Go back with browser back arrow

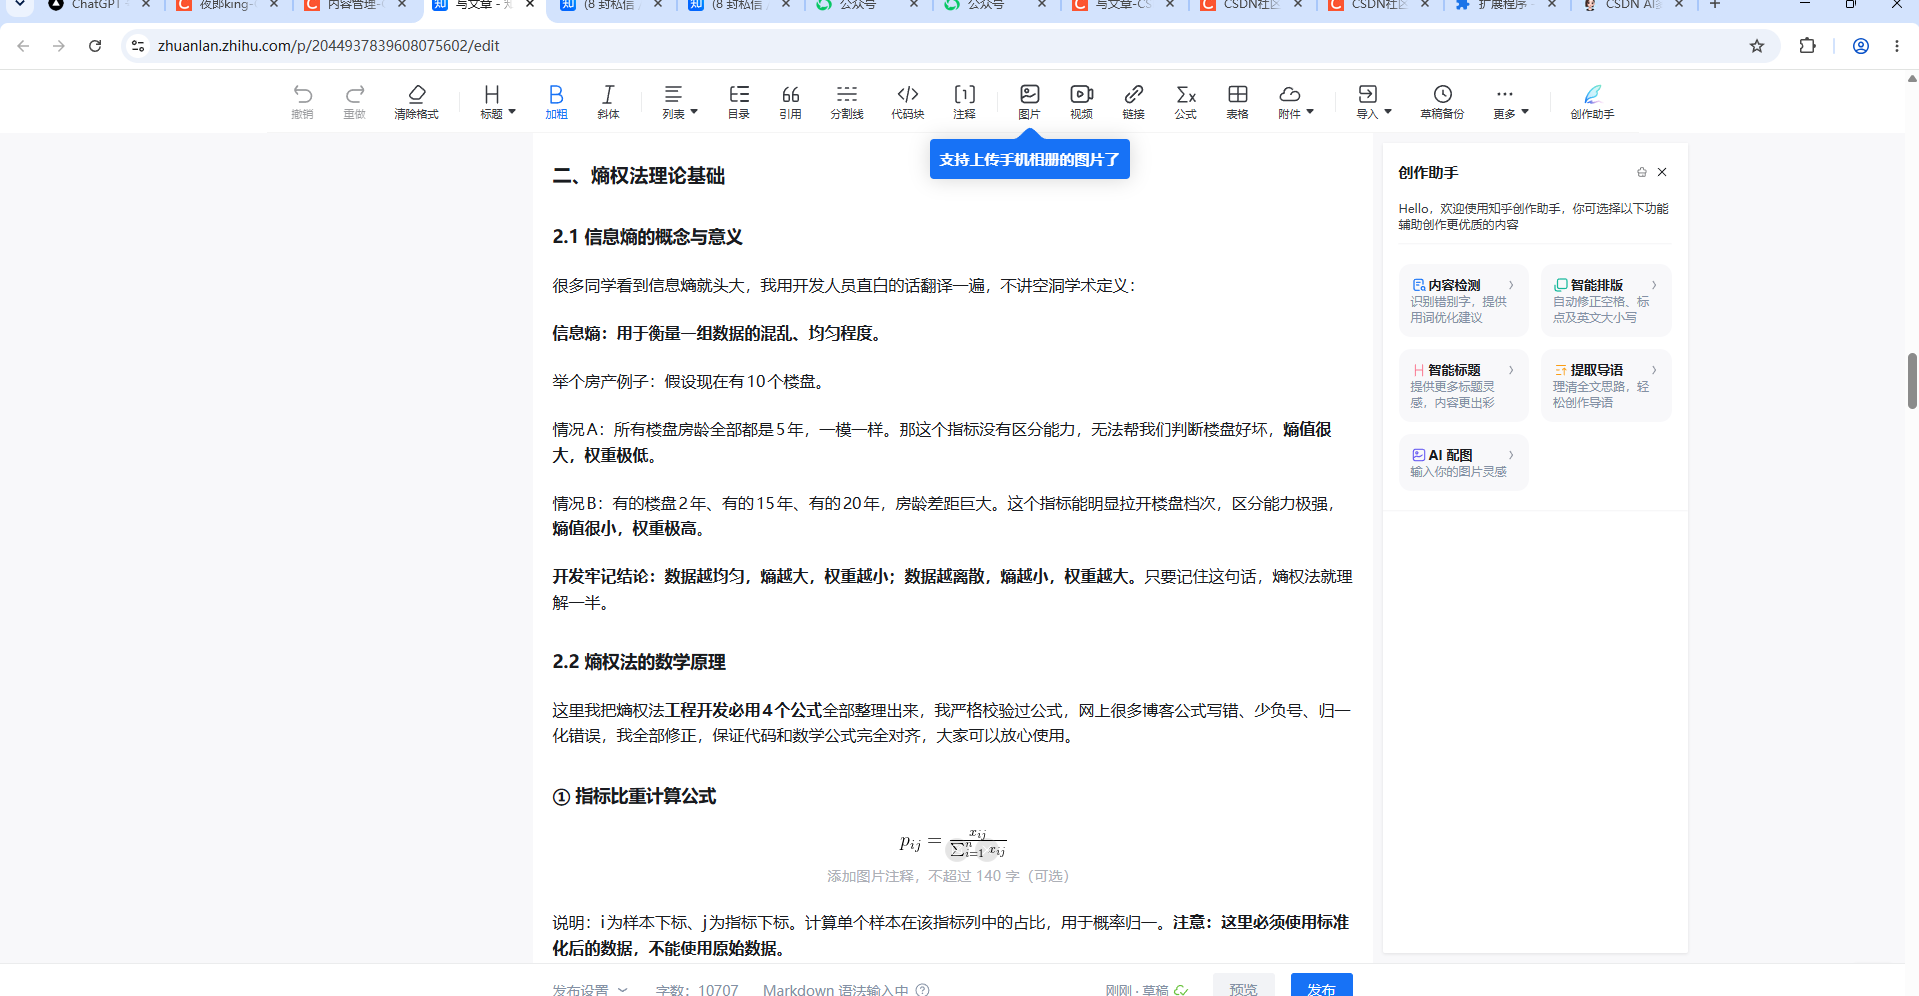click(23, 46)
